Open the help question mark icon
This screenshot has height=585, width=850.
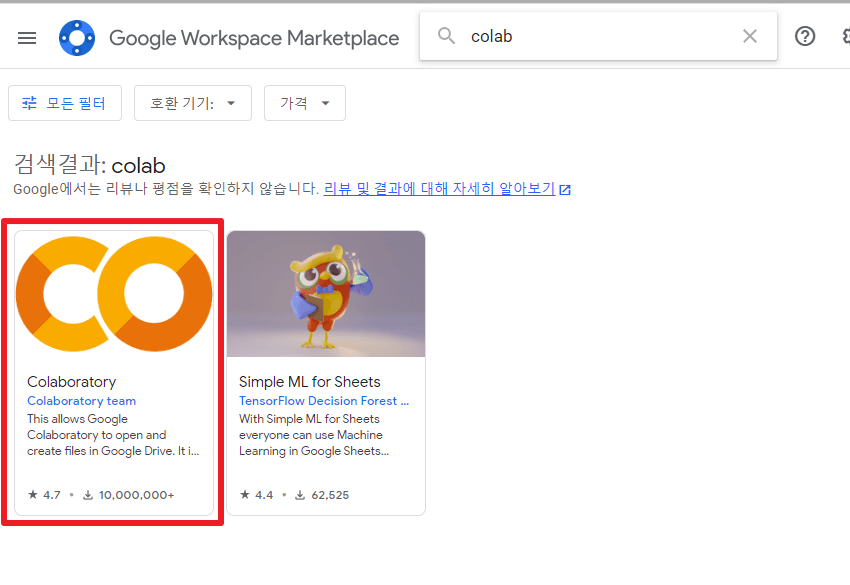pyautogui.click(x=805, y=36)
